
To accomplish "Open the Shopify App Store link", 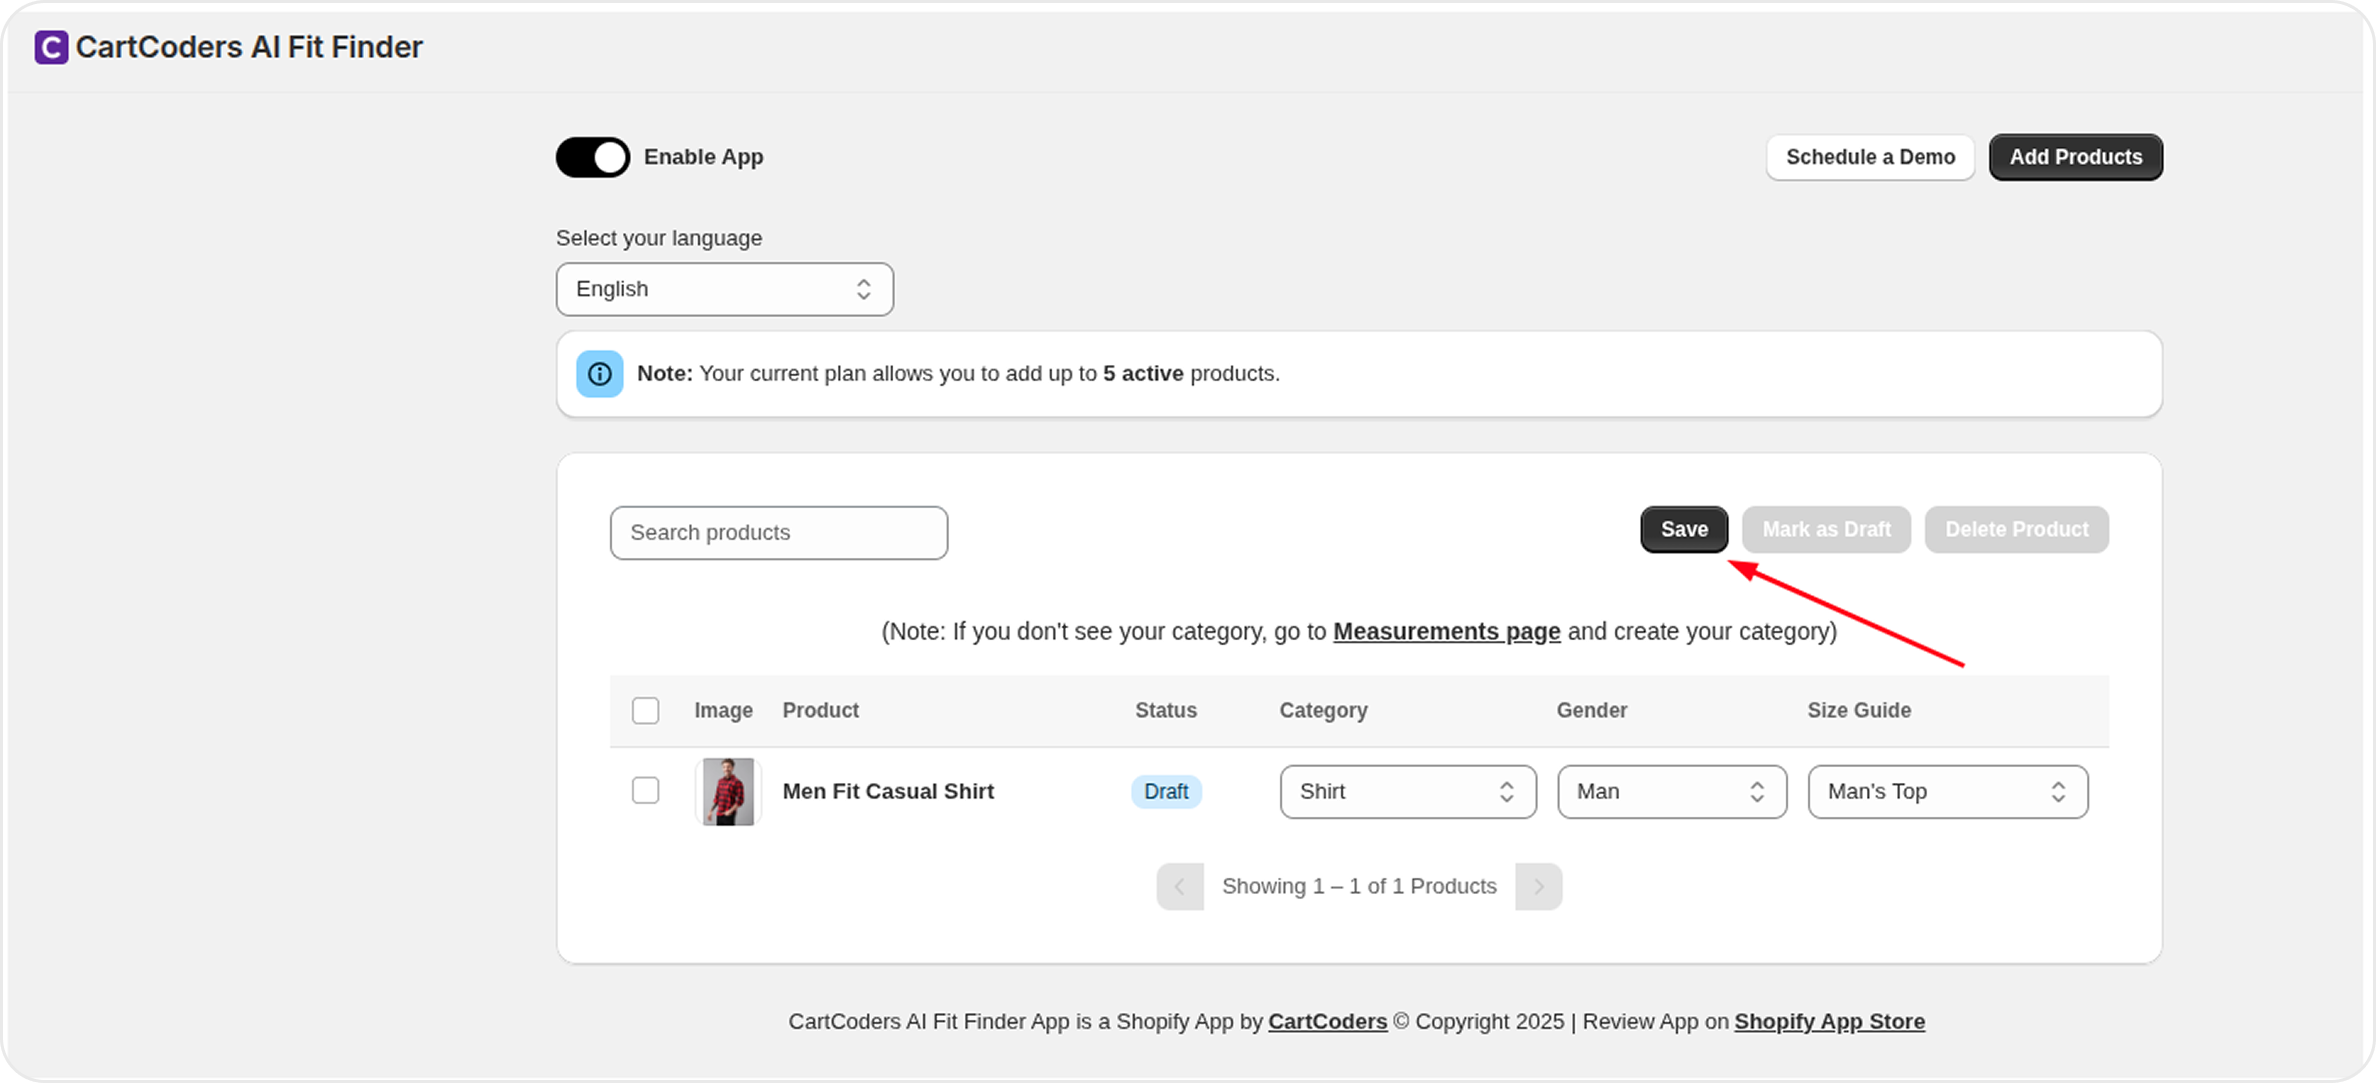I will 1829,1021.
